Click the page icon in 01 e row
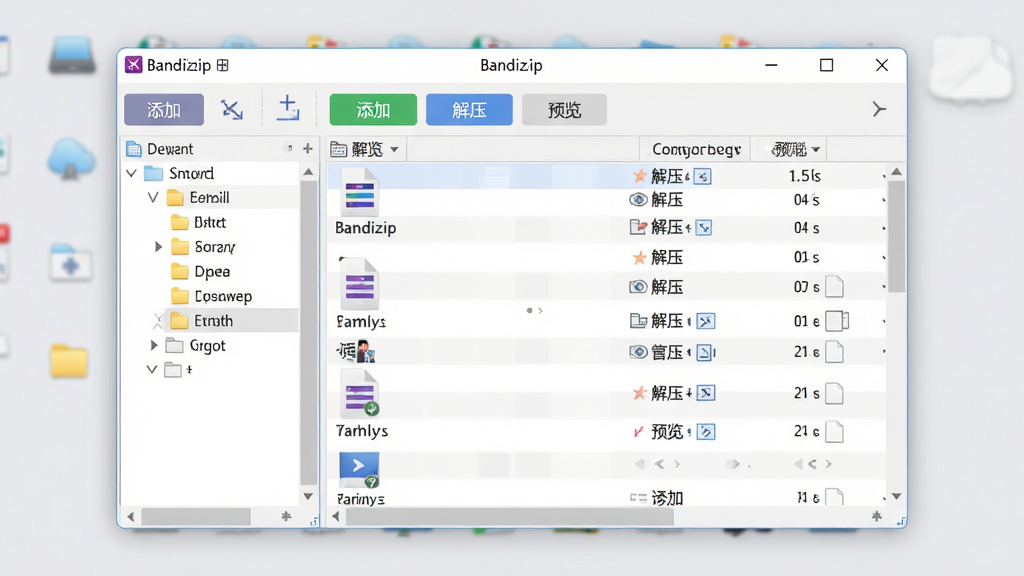The width and height of the screenshot is (1024, 576). click(837, 321)
